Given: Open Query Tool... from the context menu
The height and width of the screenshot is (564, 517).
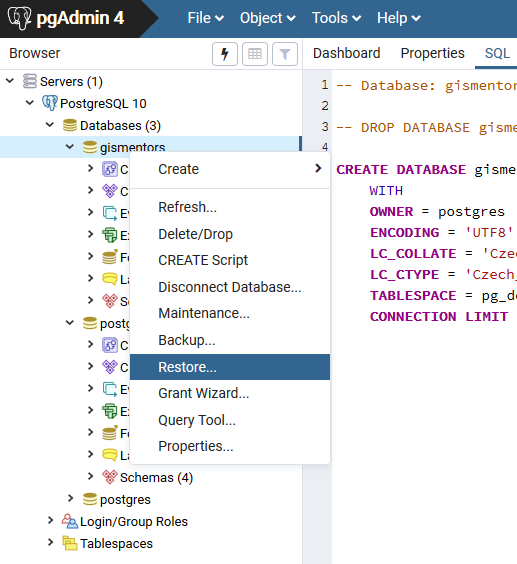Looking at the screenshot, I should (x=230, y=420).
